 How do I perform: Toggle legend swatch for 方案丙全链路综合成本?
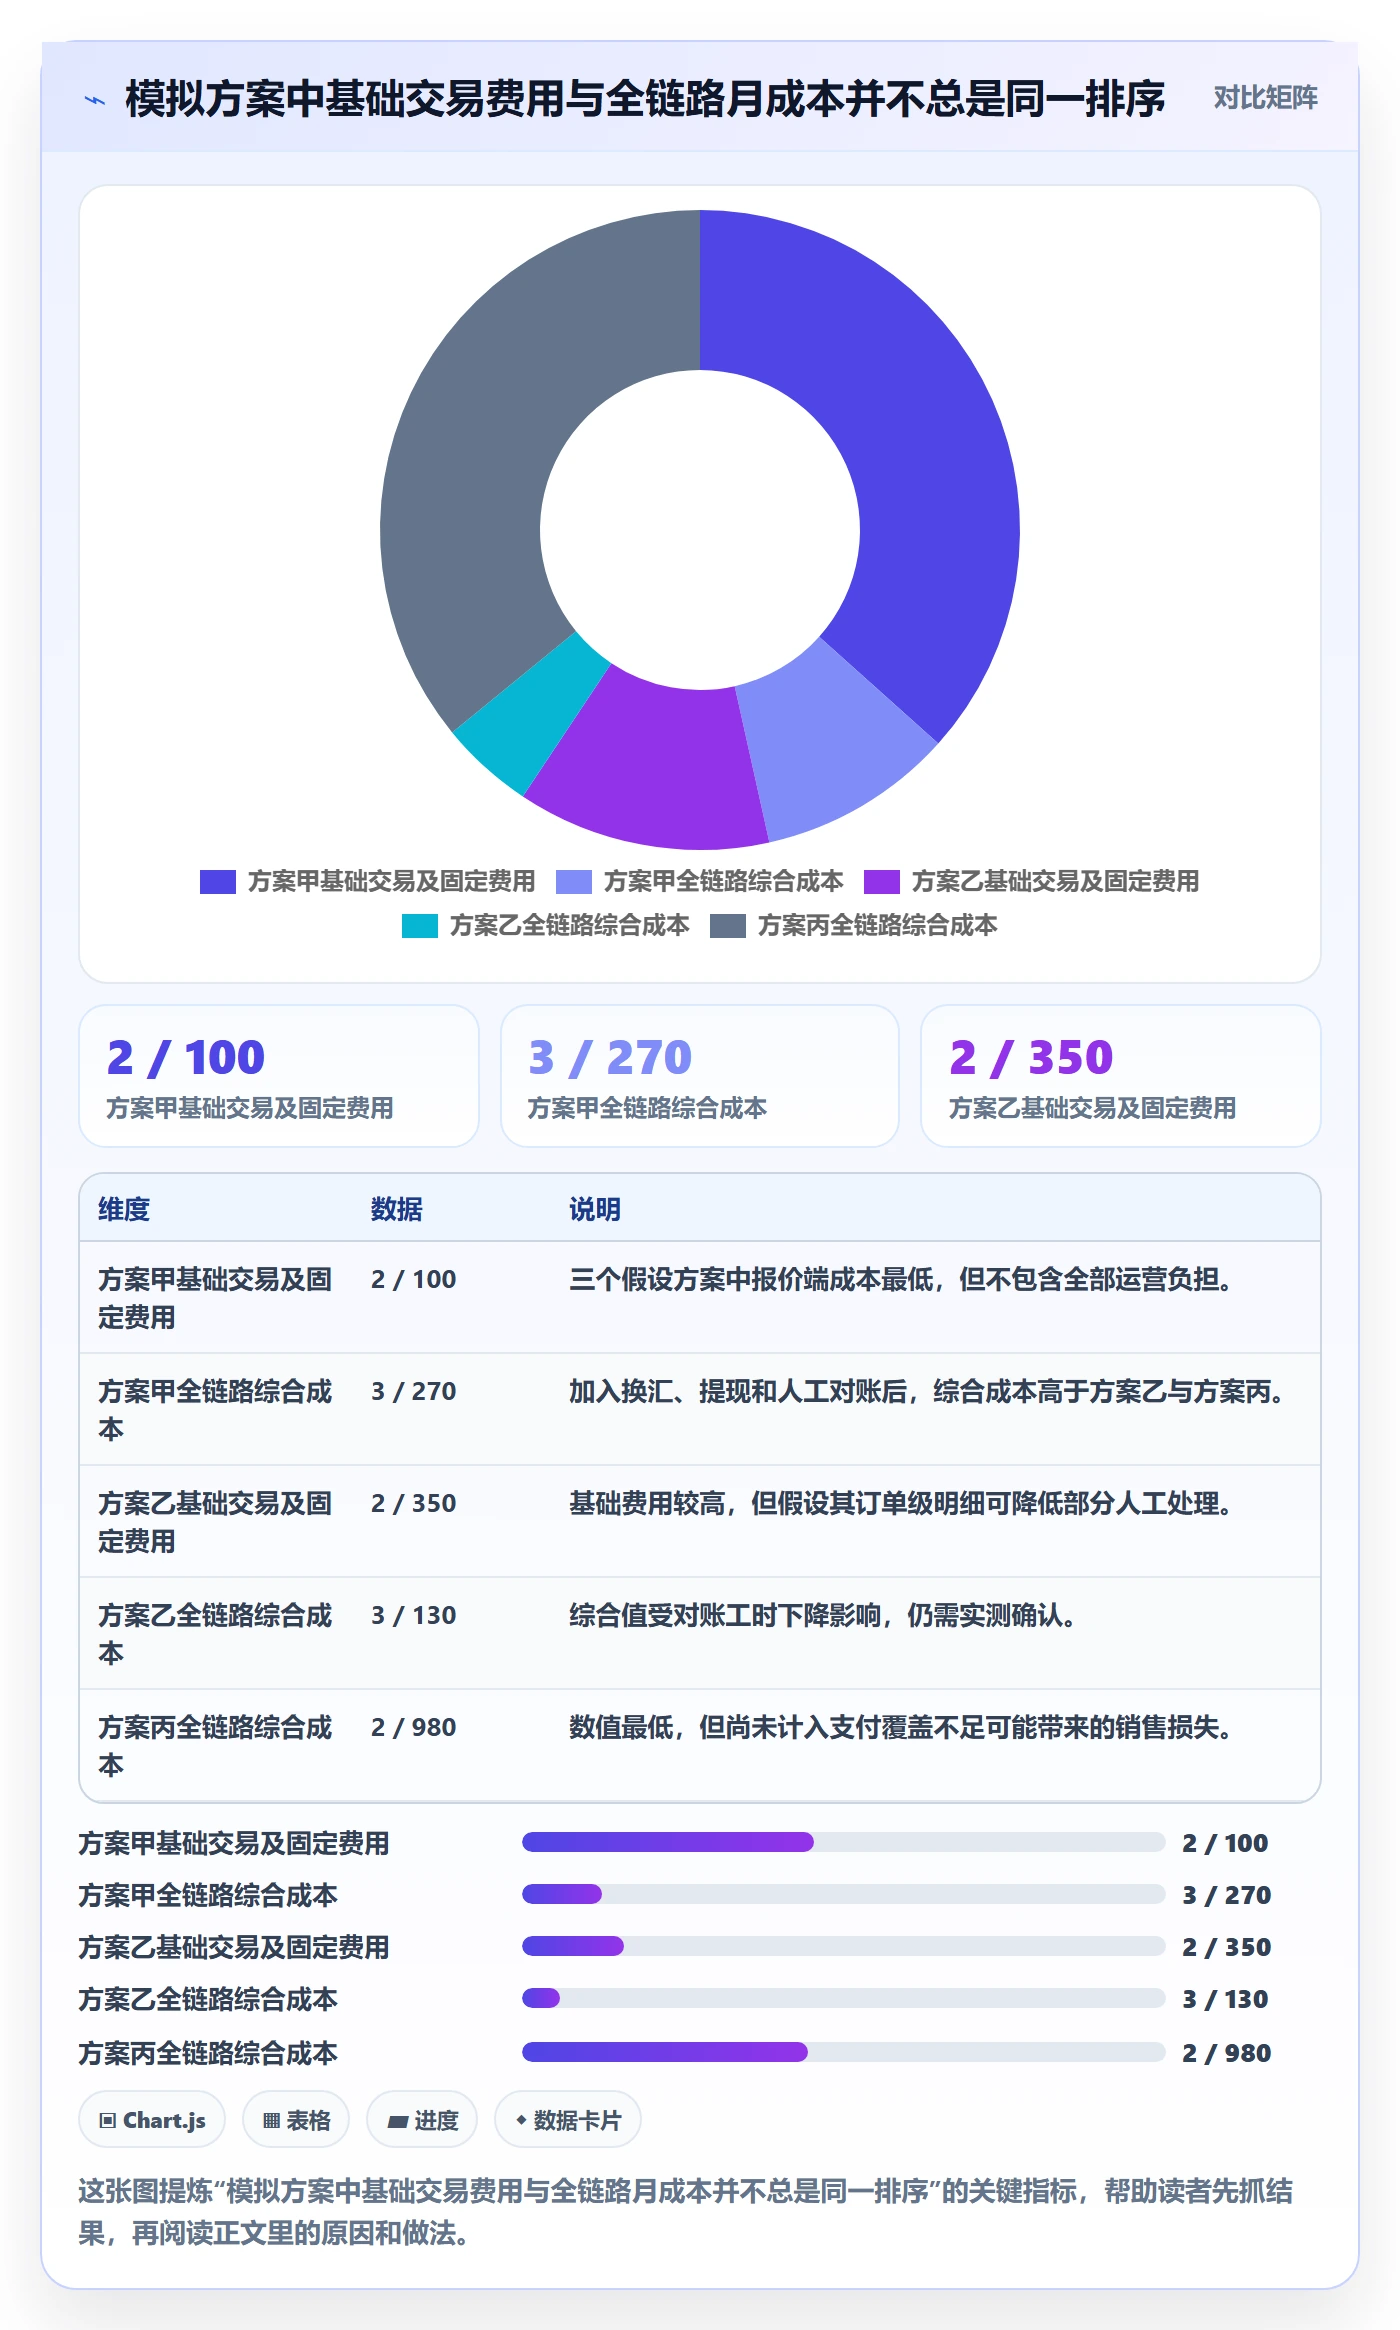click(728, 925)
